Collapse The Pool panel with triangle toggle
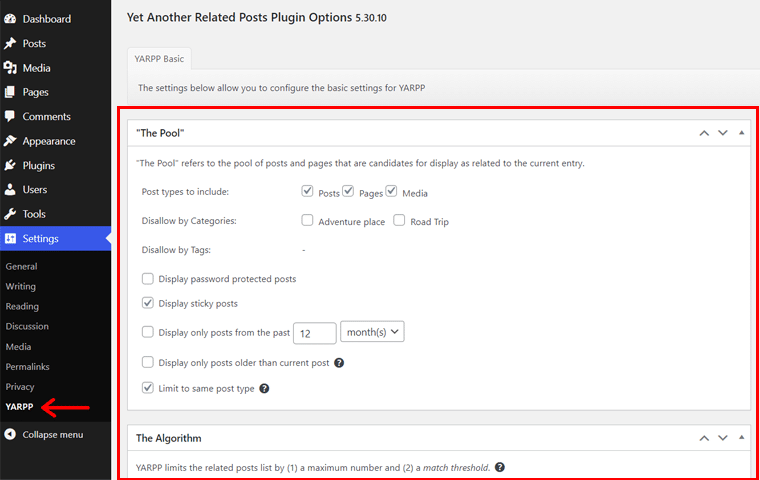Viewport: 760px width, 480px height. (x=741, y=132)
